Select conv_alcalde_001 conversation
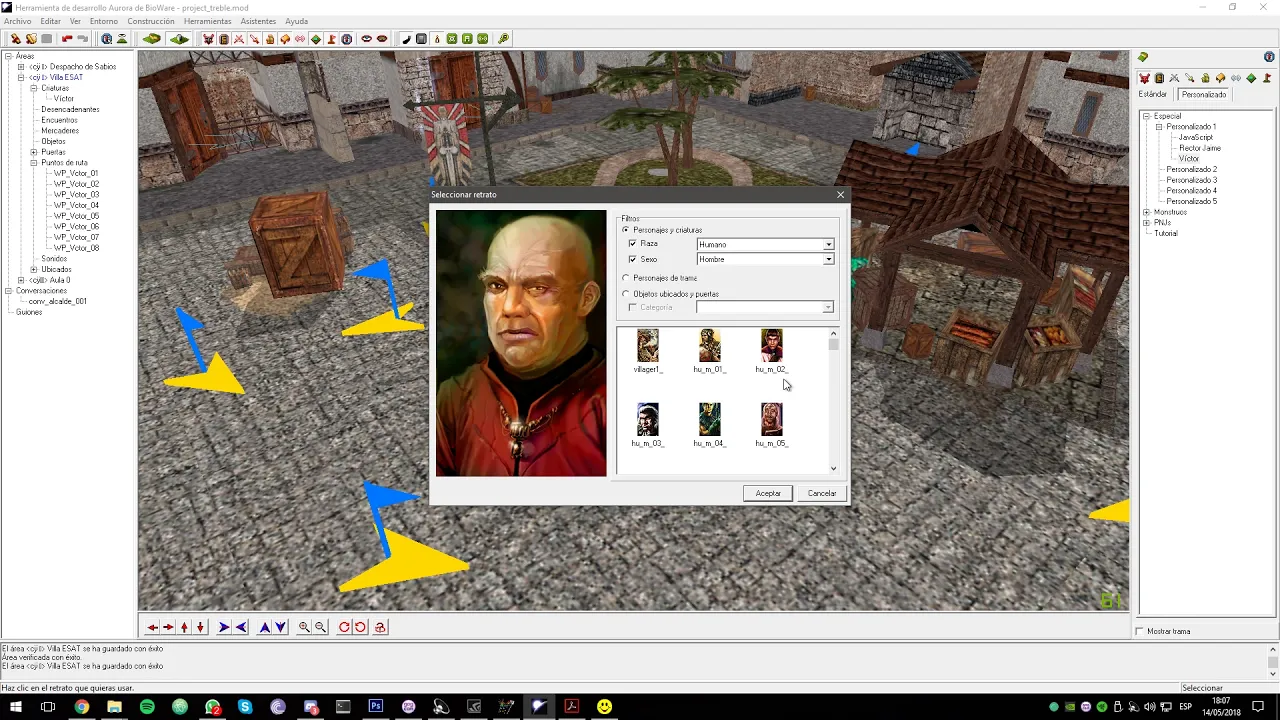Screen dimensions: 1280x720 57,301
